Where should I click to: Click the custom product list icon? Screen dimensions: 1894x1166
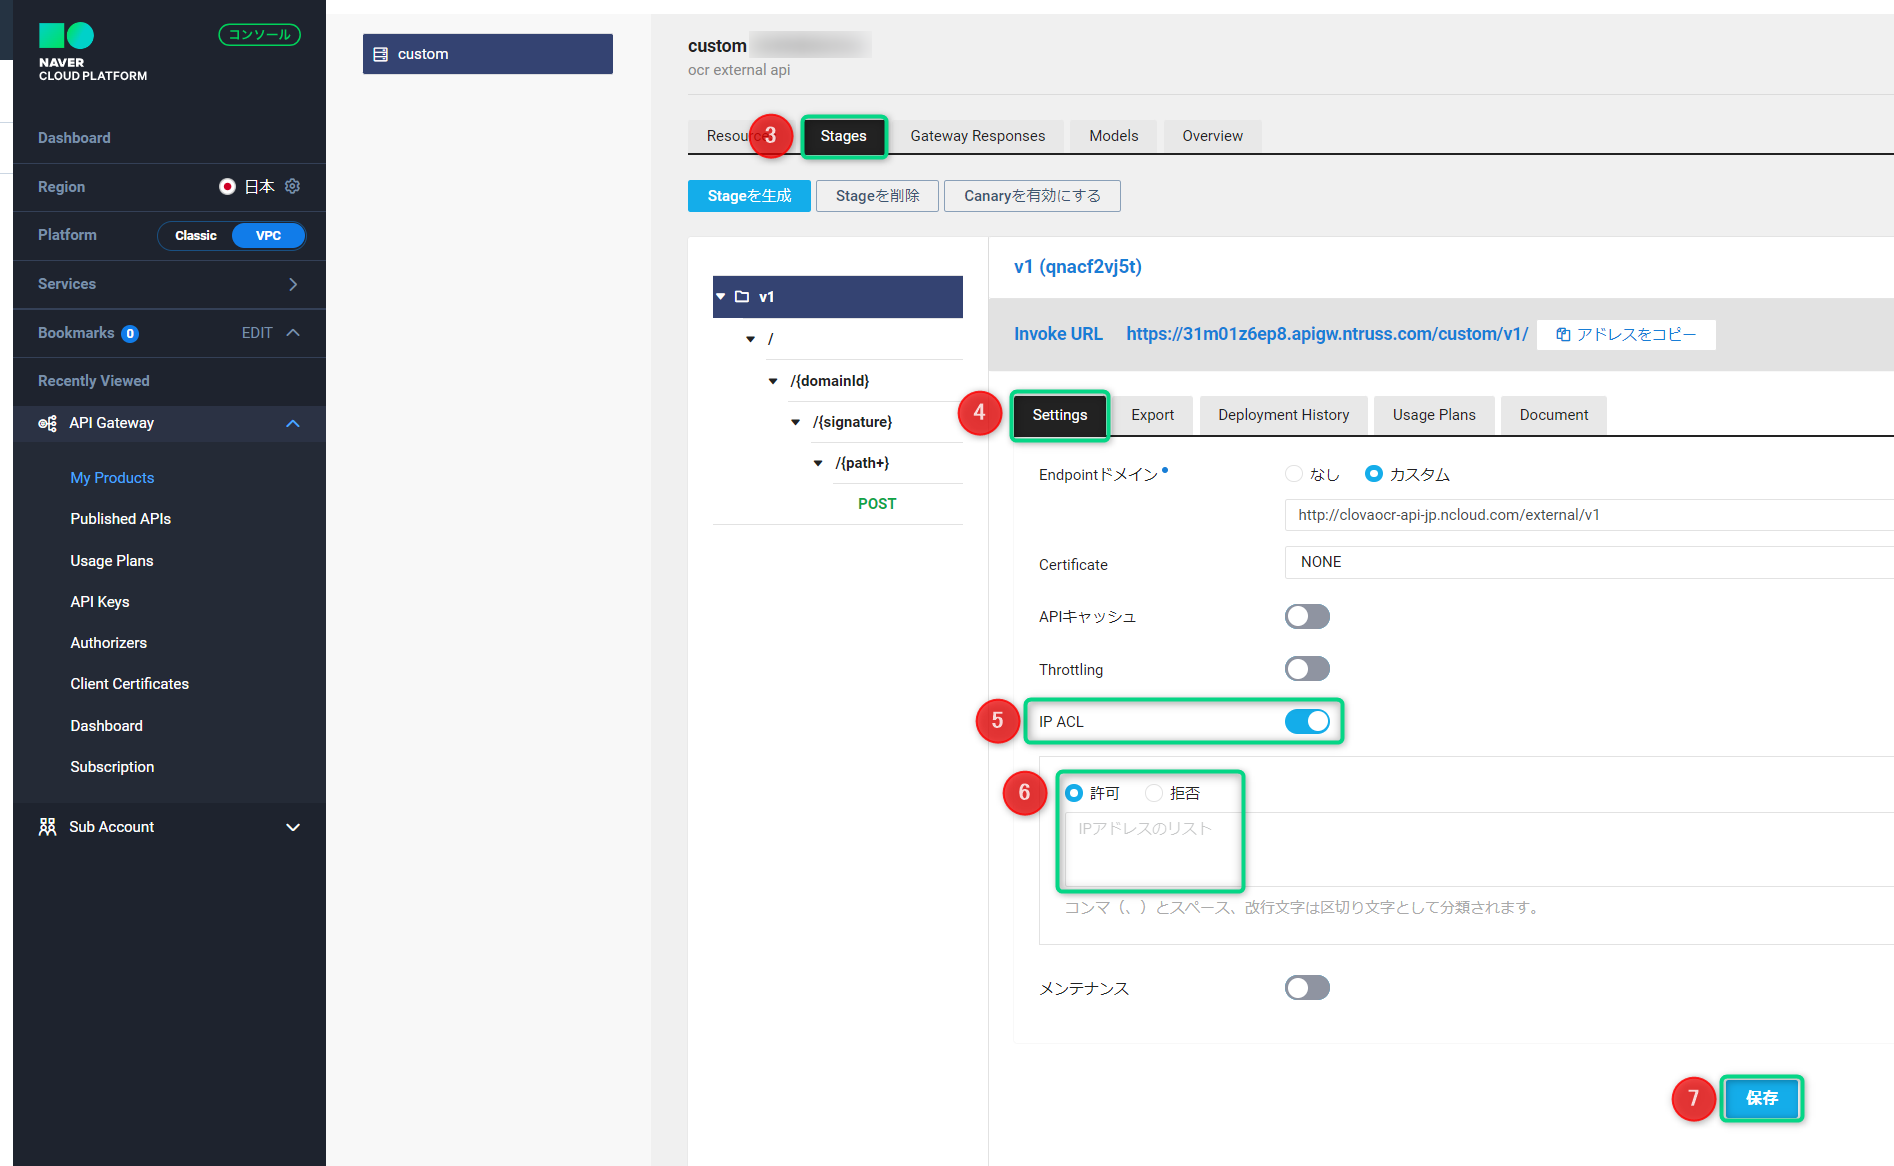click(381, 54)
